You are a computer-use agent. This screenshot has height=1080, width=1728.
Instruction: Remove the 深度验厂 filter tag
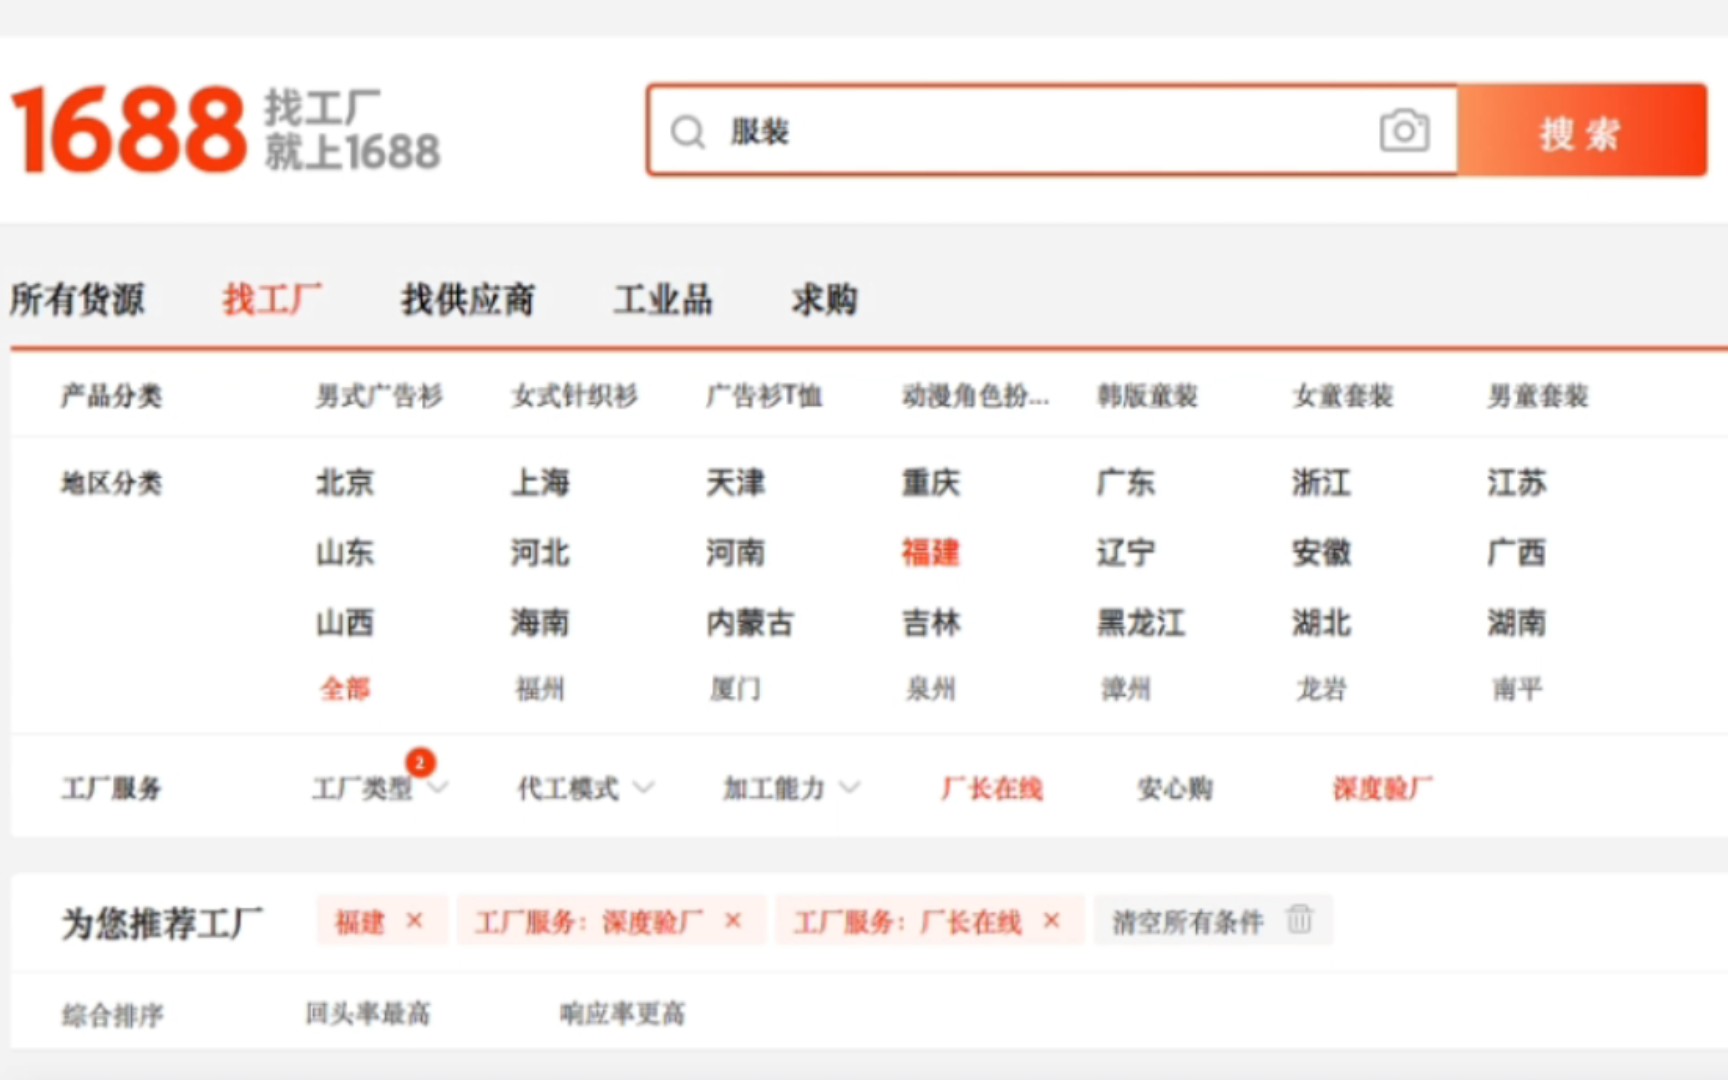[x=733, y=920]
